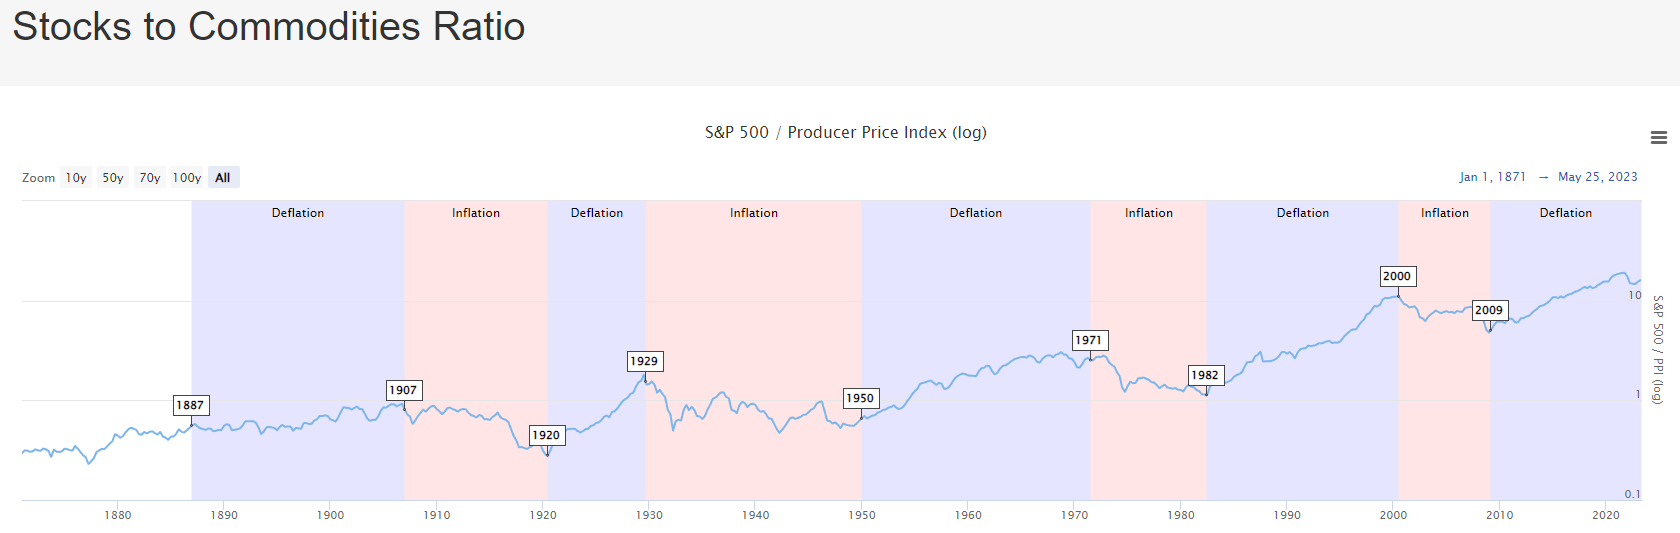Select the All zoom range

[223, 178]
